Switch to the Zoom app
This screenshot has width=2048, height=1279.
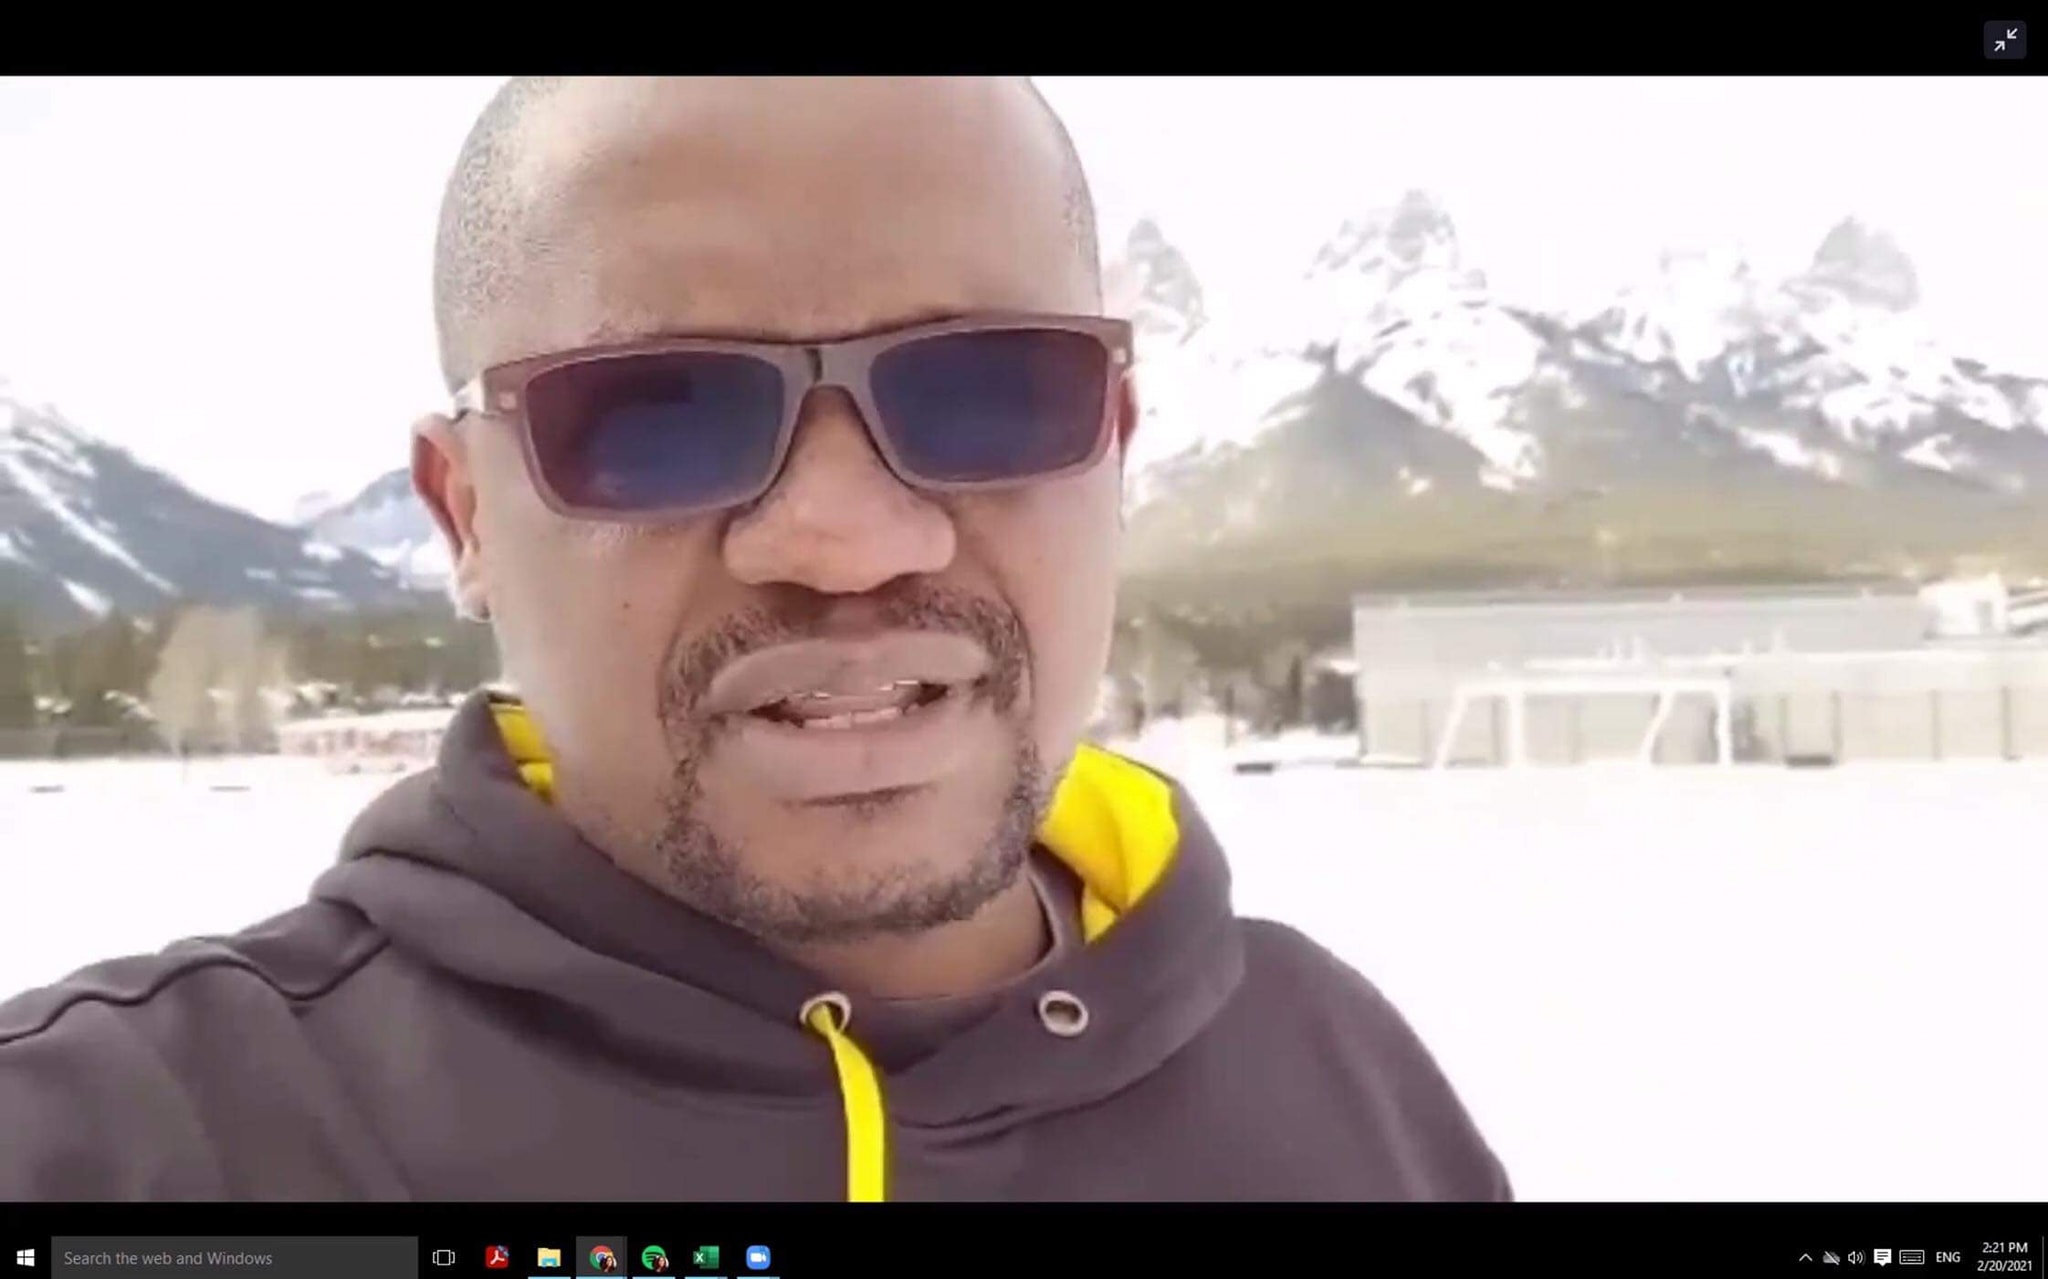(x=758, y=1257)
